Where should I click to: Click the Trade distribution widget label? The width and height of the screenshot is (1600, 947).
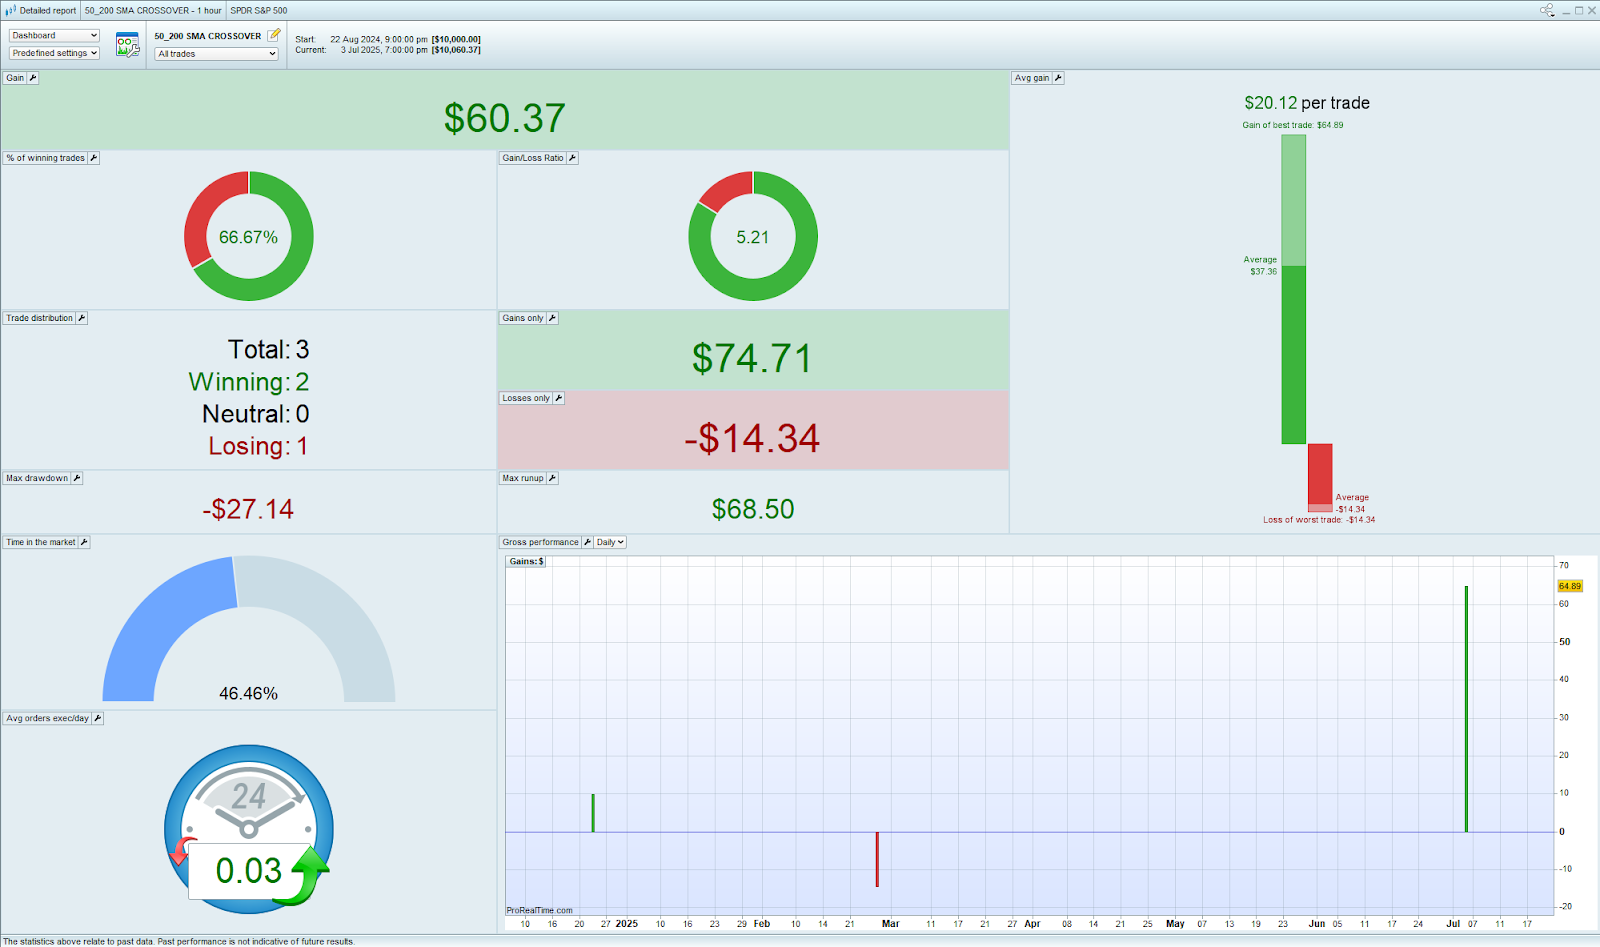(40, 318)
